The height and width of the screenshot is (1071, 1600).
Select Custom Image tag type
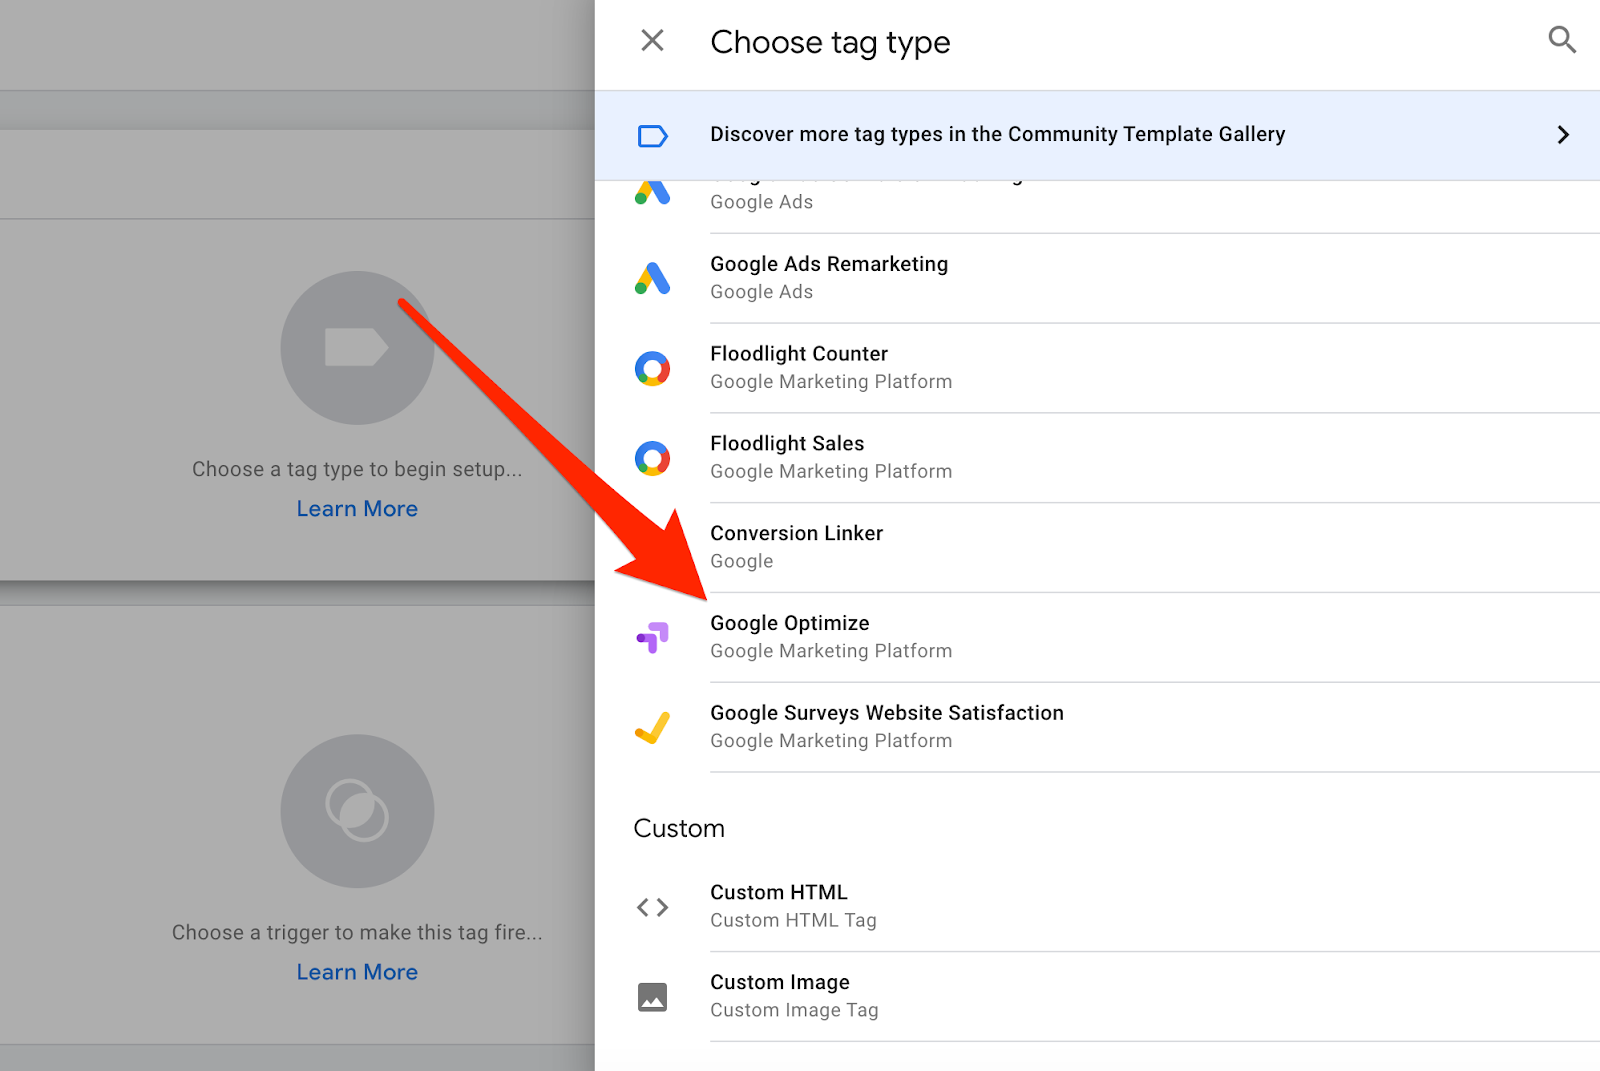click(x=1097, y=997)
